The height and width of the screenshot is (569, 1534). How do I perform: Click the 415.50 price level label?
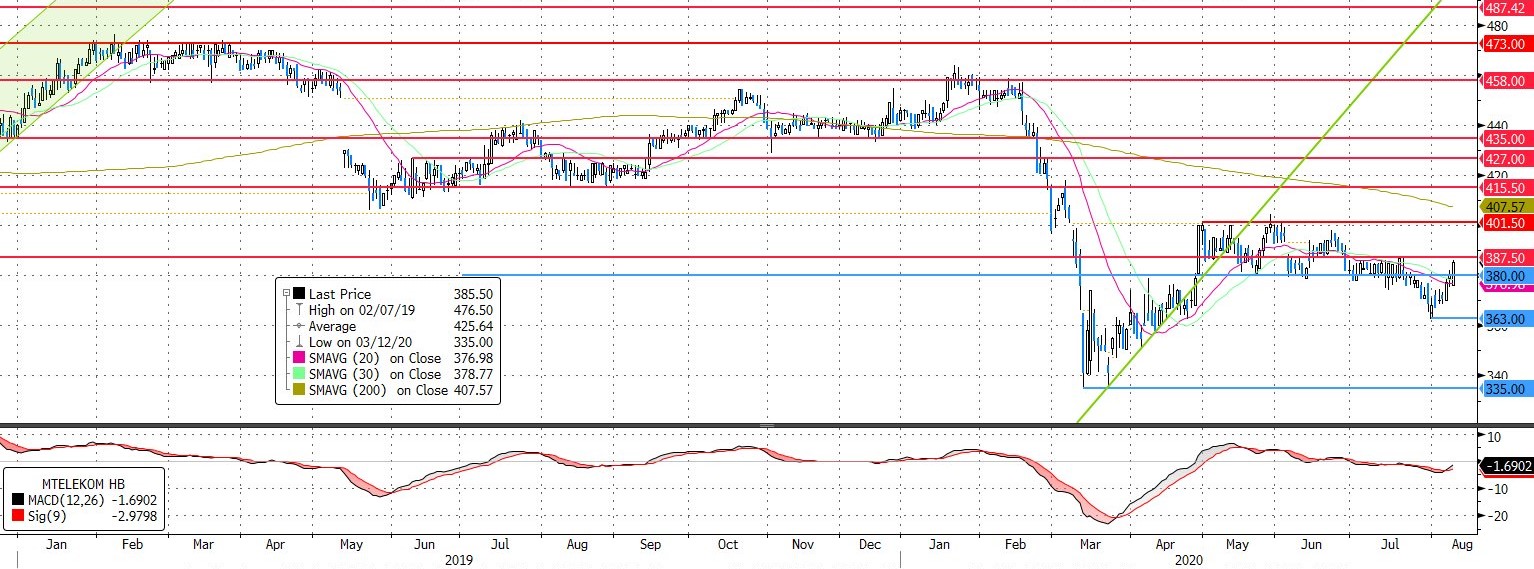[x=1506, y=188]
